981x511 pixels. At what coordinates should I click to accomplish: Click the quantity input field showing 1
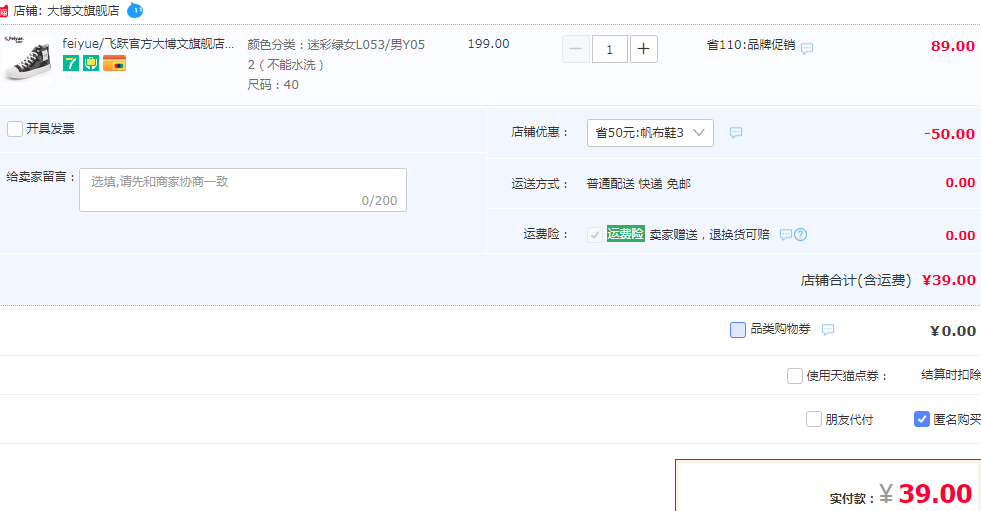click(x=609, y=49)
